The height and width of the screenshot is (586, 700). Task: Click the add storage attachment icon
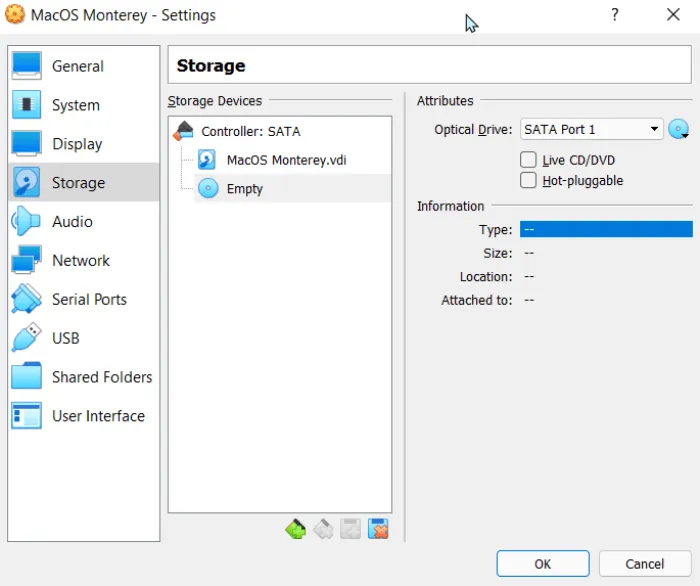350,529
